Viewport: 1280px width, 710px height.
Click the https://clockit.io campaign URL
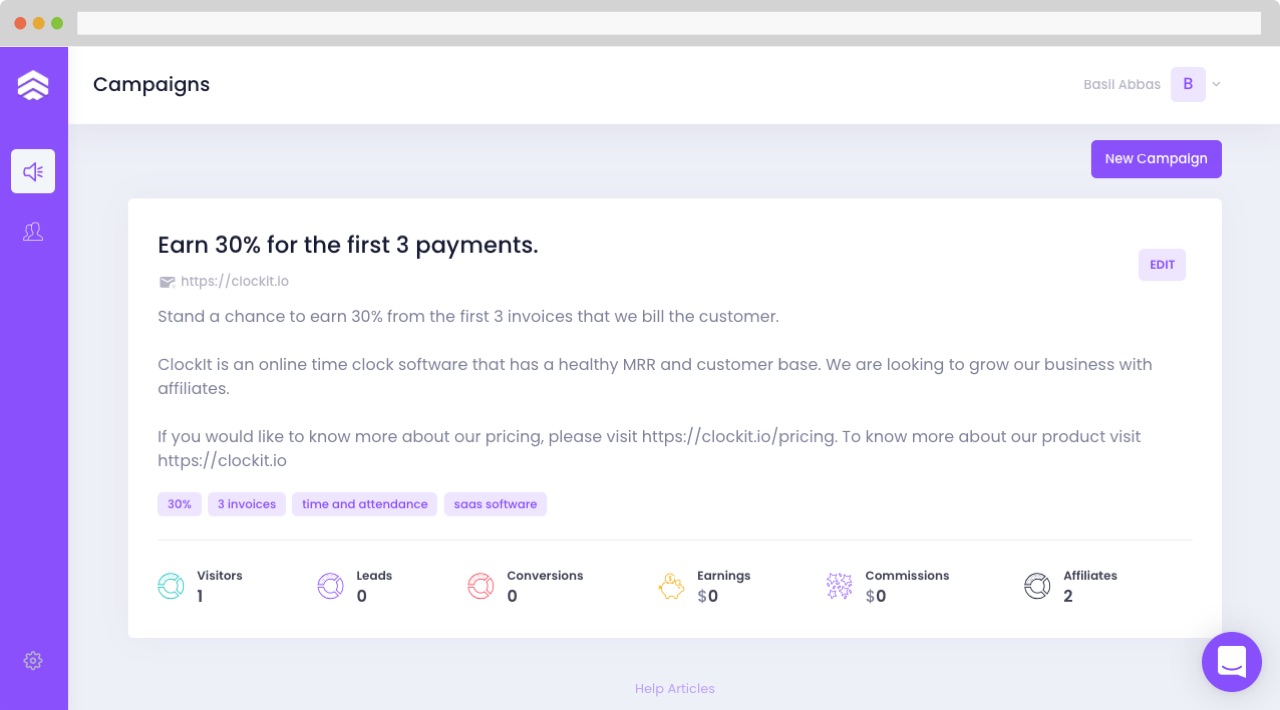click(x=235, y=282)
